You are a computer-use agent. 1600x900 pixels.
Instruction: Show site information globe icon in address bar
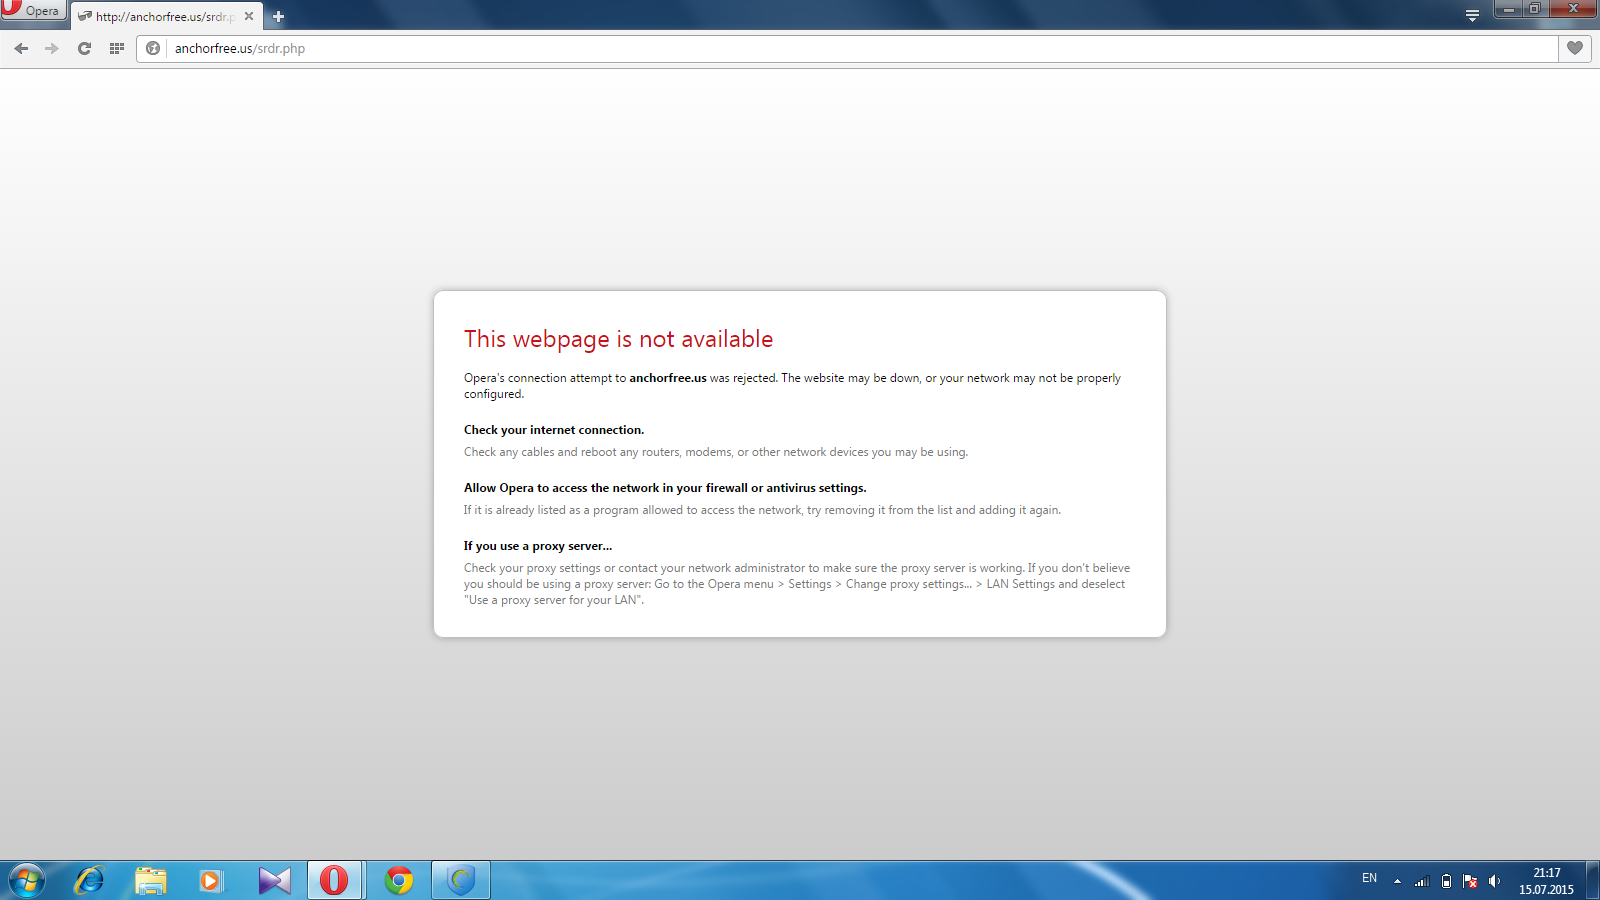click(x=153, y=48)
